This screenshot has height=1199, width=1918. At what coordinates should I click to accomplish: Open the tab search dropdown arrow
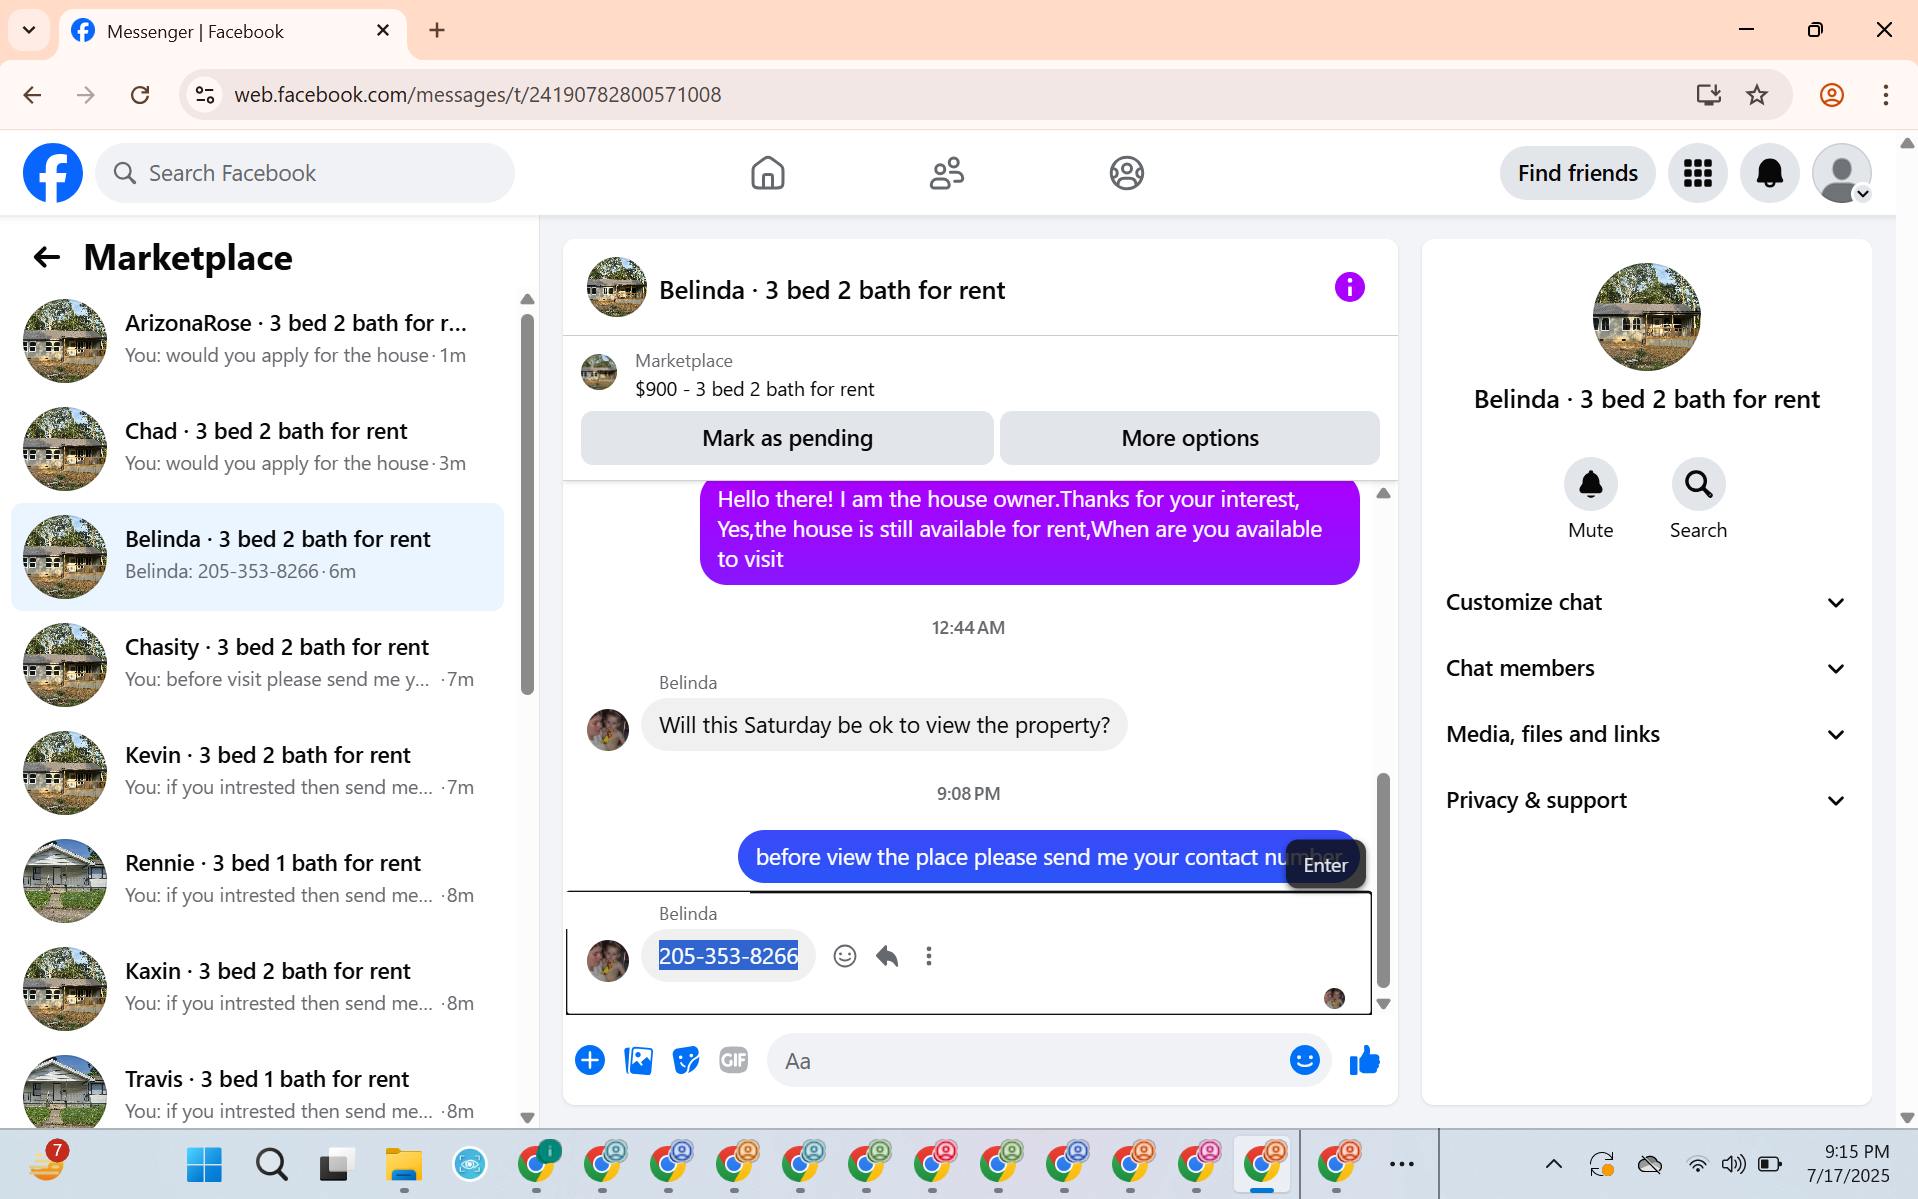click(x=29, y=30)
